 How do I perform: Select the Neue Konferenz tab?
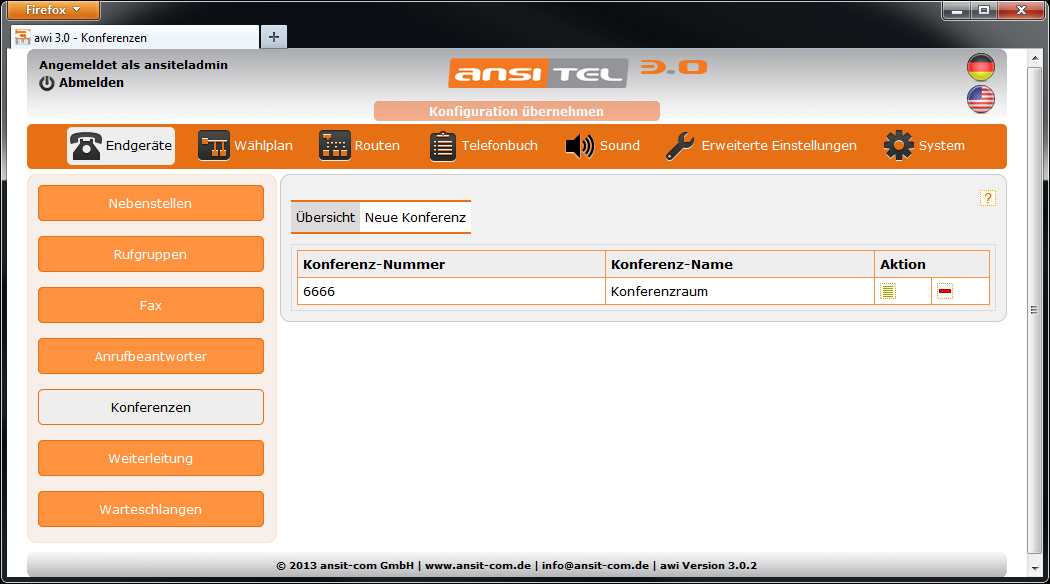[415, 217]
